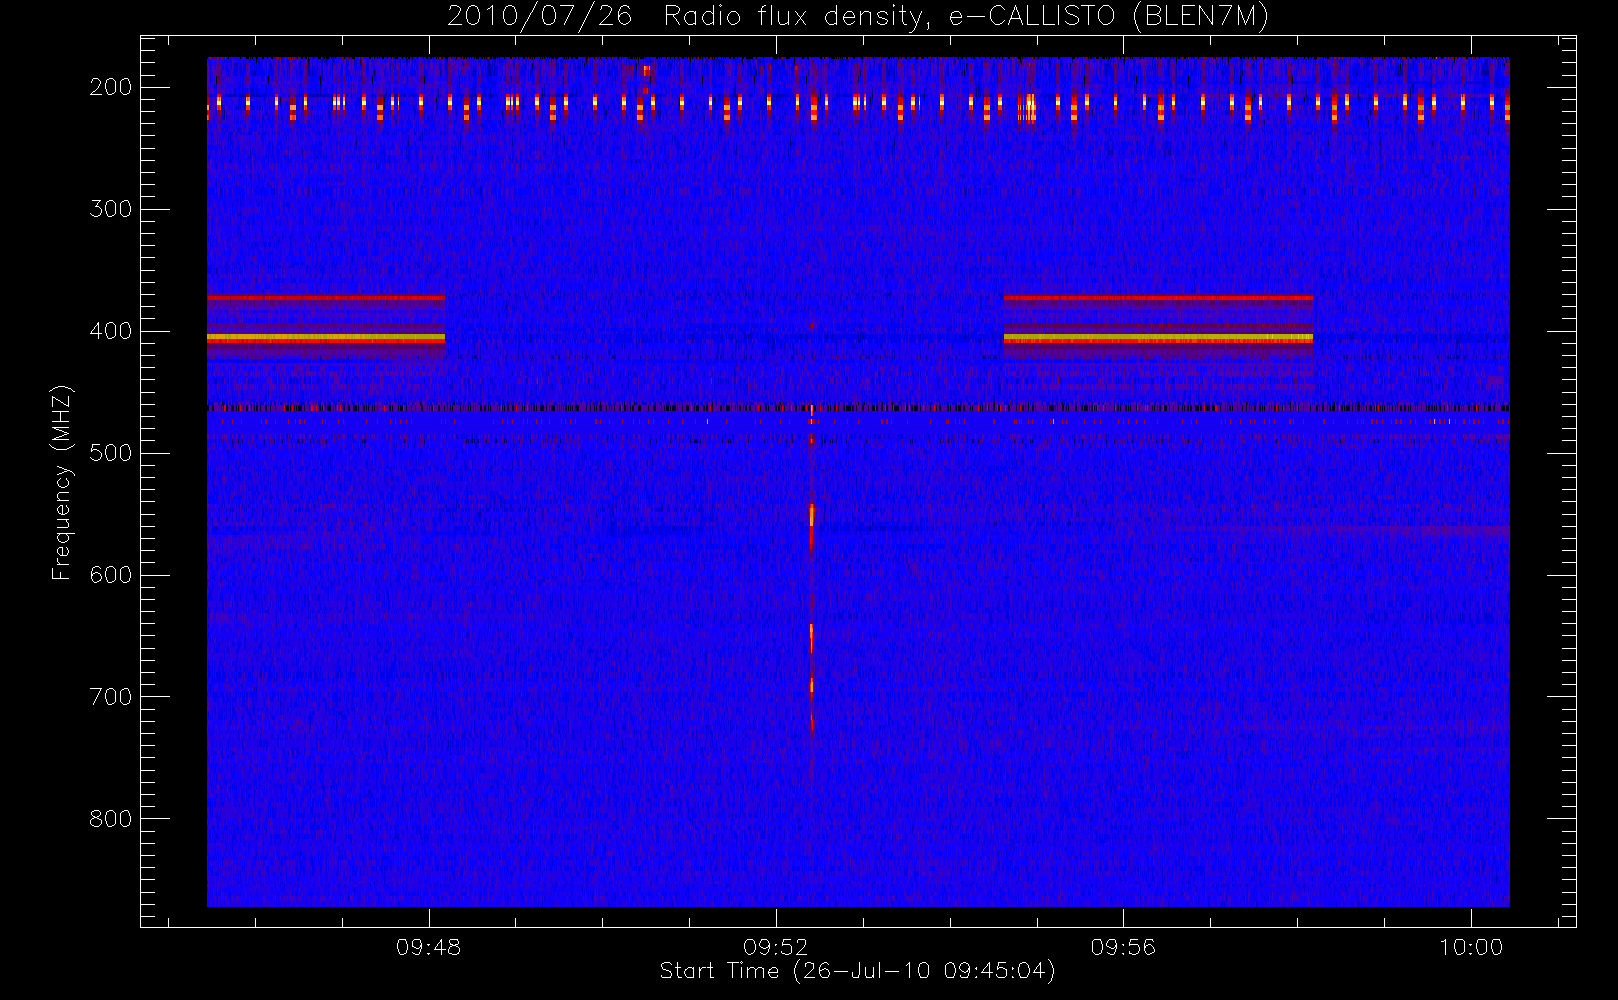Click the plot title '2010/07/26 Radio flux density'

(857, 16)
